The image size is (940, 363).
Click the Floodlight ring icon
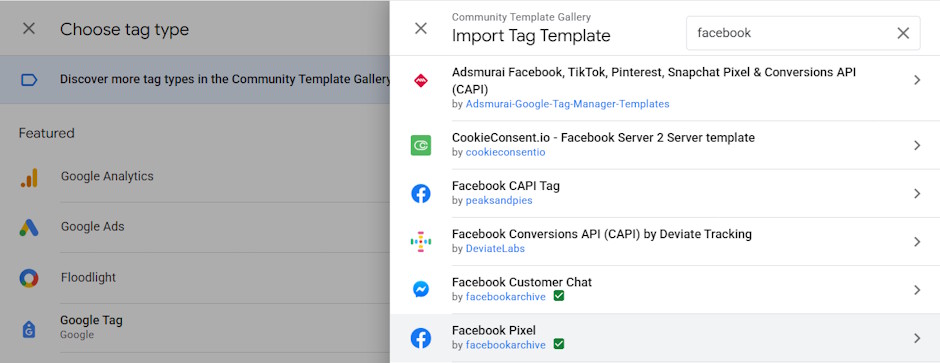pyautogui.click(x=29, y=278)
